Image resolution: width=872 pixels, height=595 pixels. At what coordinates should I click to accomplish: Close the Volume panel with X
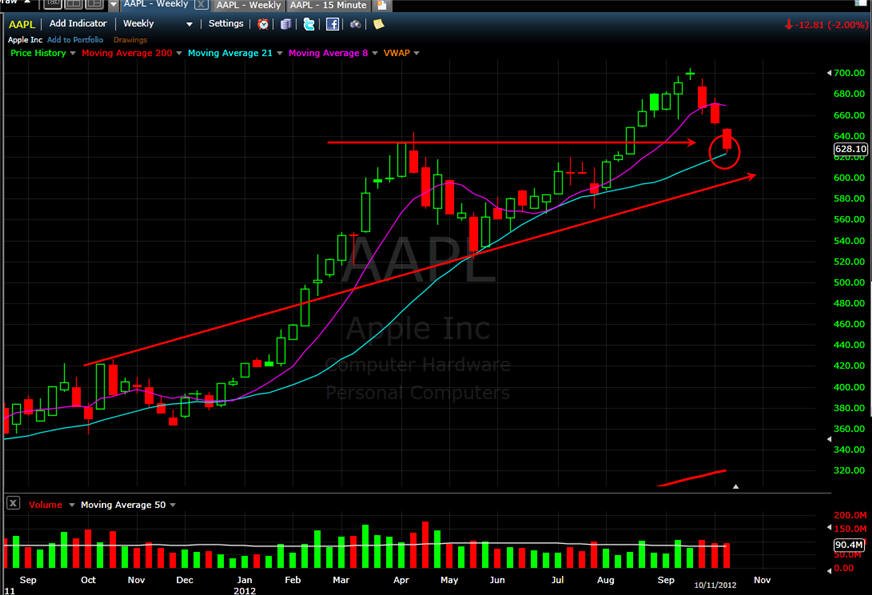point(13,504)
